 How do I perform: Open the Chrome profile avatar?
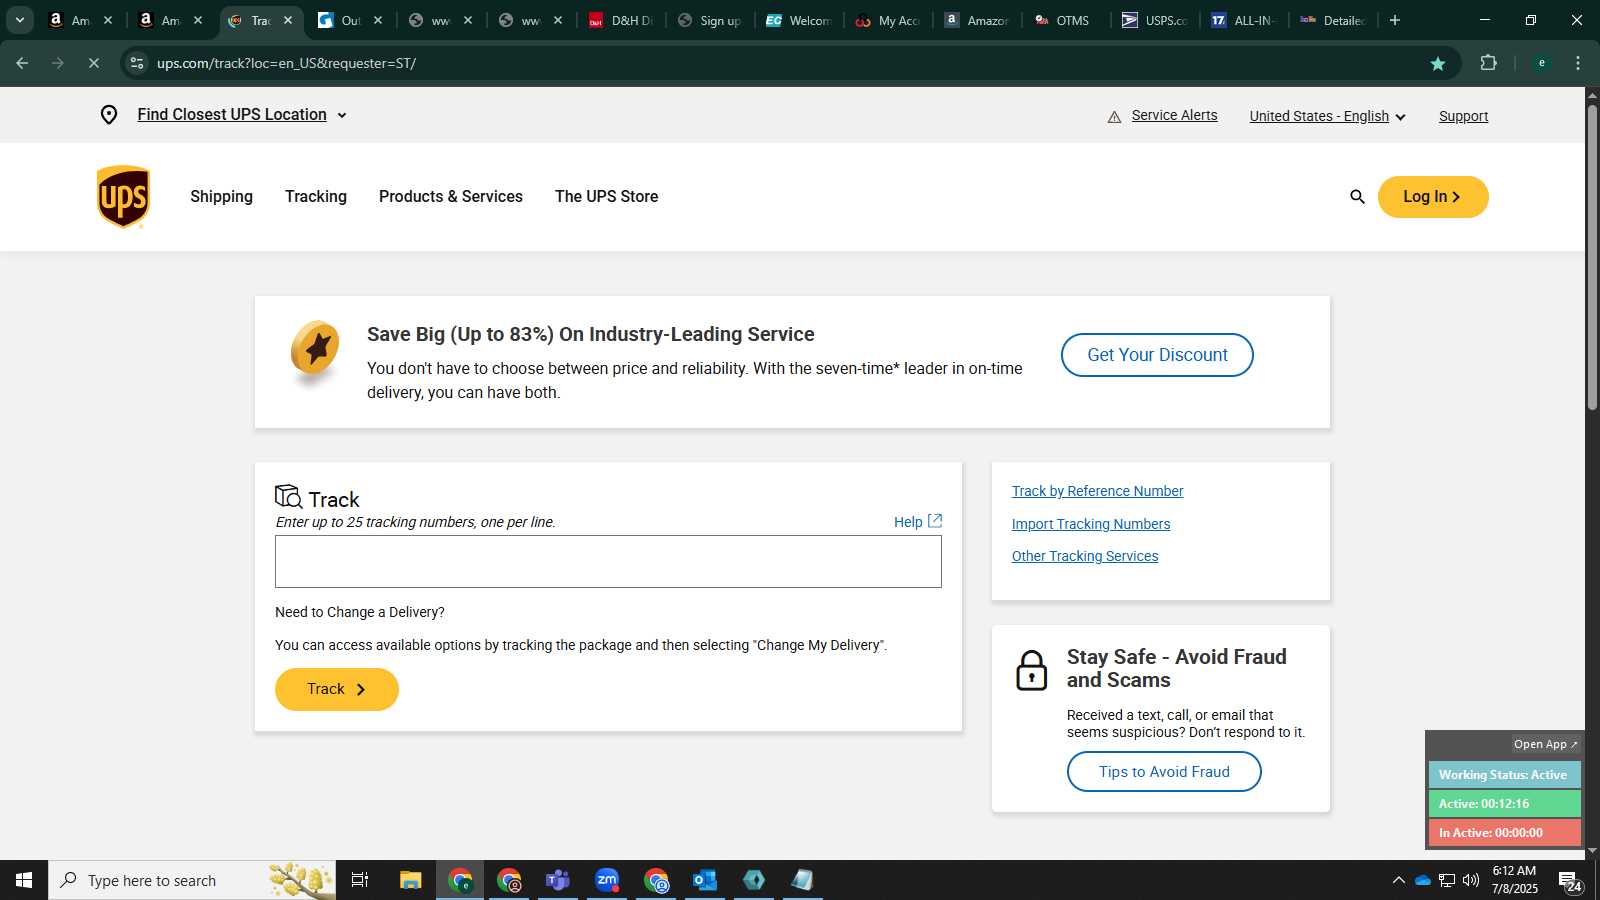[1541, 63]
